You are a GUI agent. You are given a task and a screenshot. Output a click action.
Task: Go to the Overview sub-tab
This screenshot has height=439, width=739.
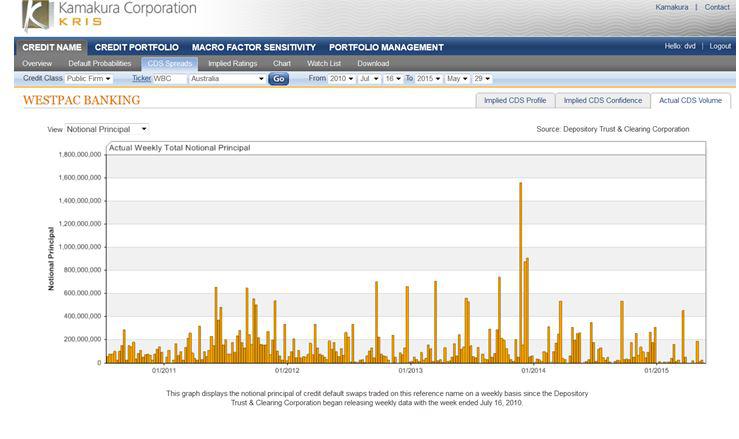click(37, 63)
